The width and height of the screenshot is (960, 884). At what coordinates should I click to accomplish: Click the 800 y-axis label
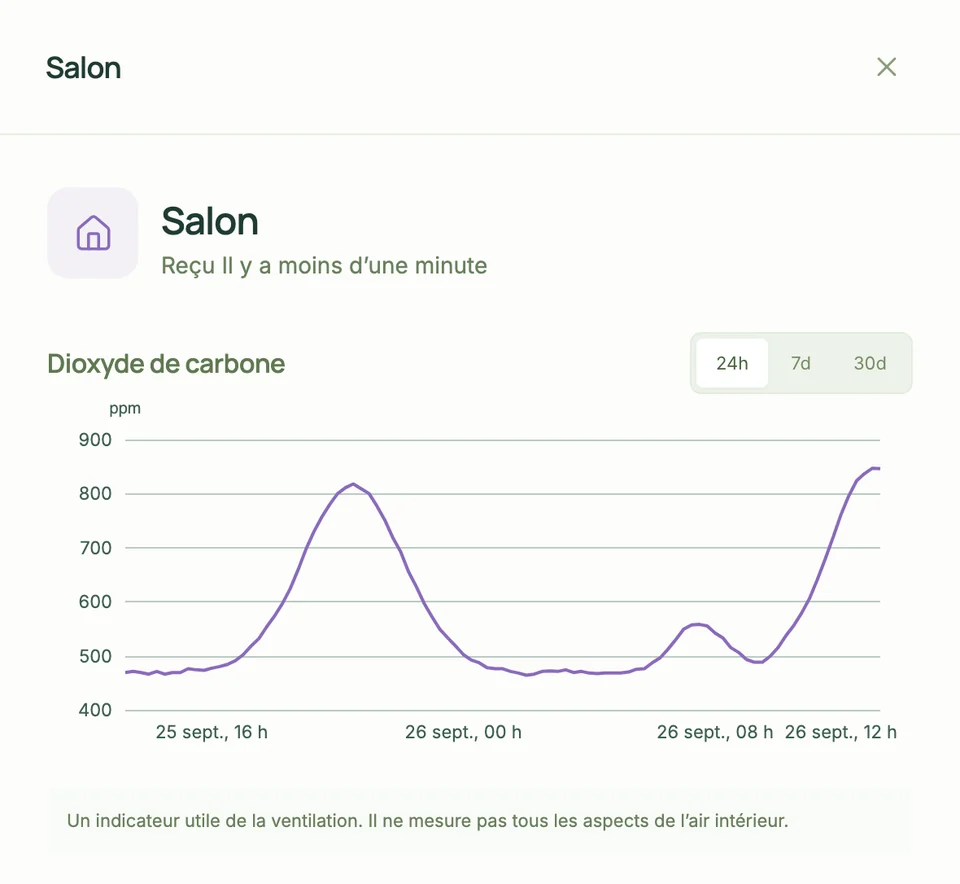[x=95, y=493]
